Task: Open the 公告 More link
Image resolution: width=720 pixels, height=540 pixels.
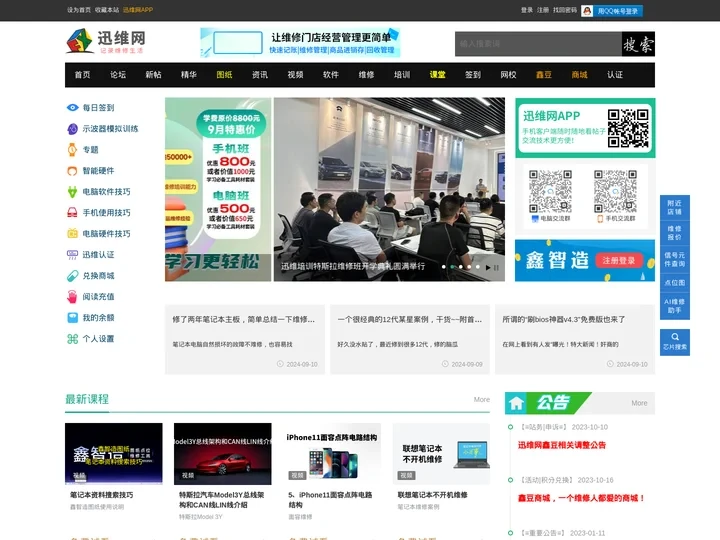Action: (639, 403)
